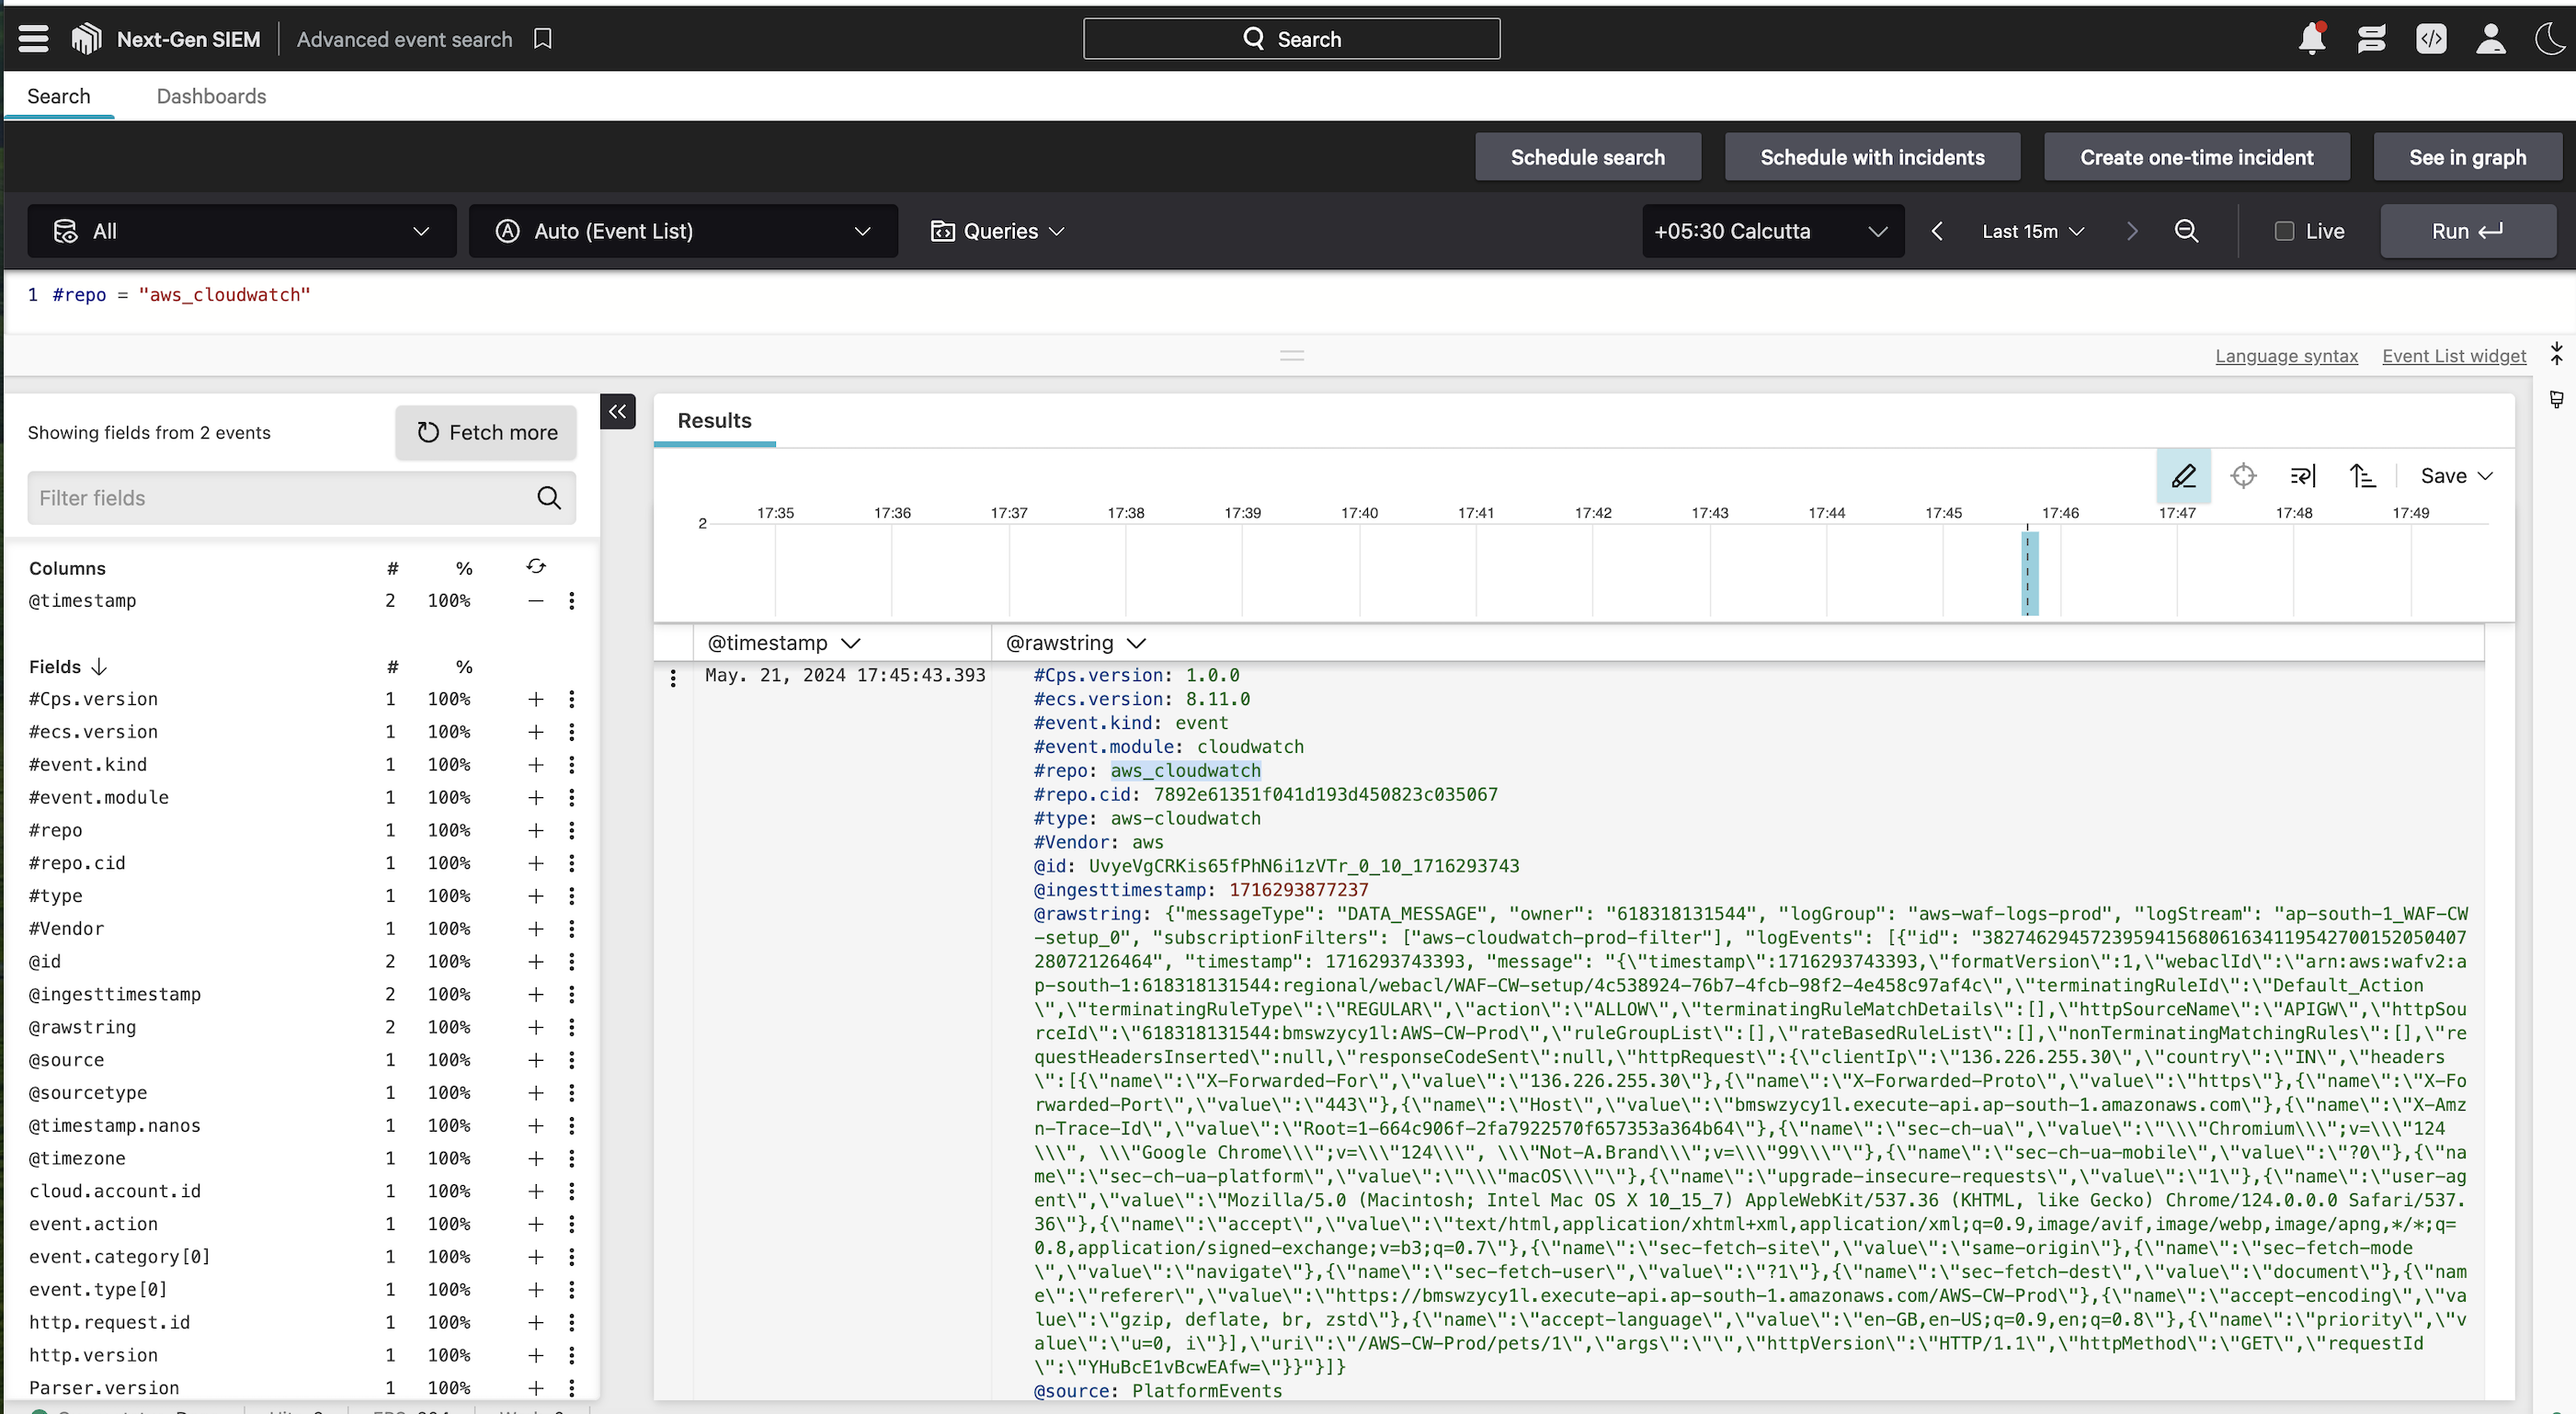This screenshot has width=2576, height=1414.
Task: Click the highlighted timeline bar near 17:46
Action: tap(2030, 573)
